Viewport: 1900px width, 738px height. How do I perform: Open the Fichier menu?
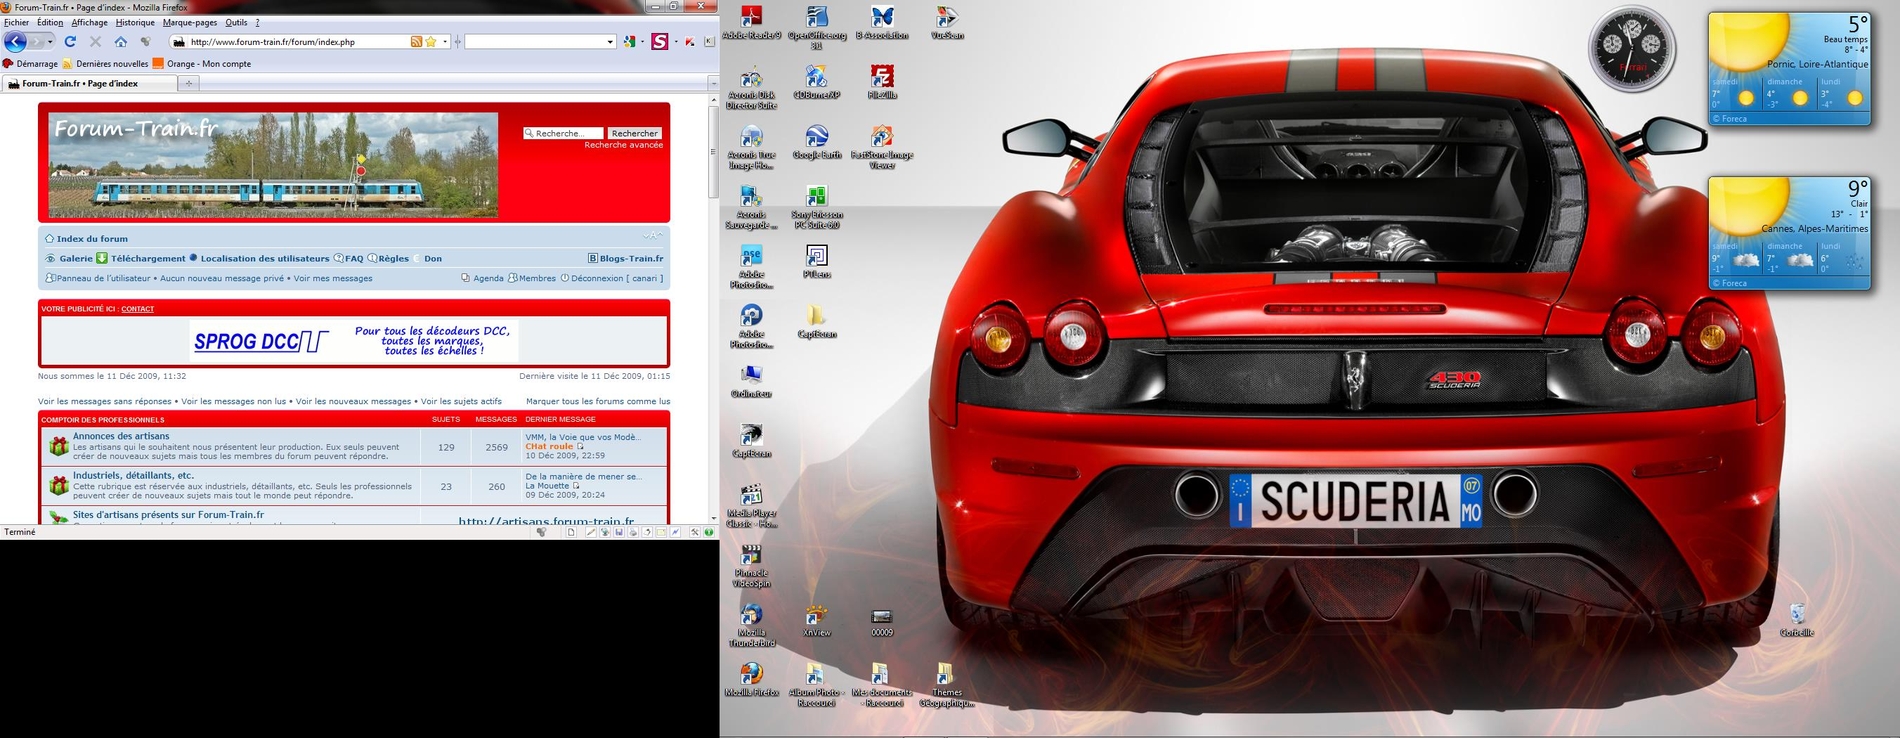point(17,22)
